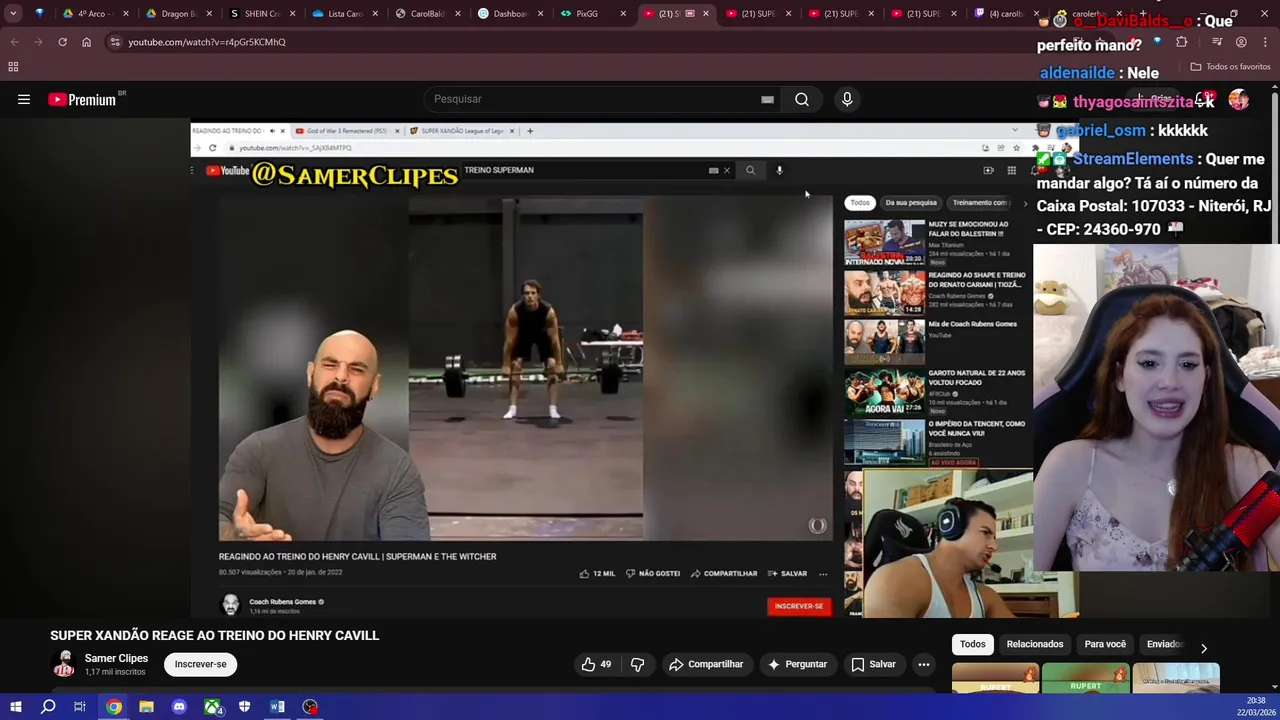Open the tab search dropdown
The height and width of the screenshot is (720, 1280).
pos(13,14)
